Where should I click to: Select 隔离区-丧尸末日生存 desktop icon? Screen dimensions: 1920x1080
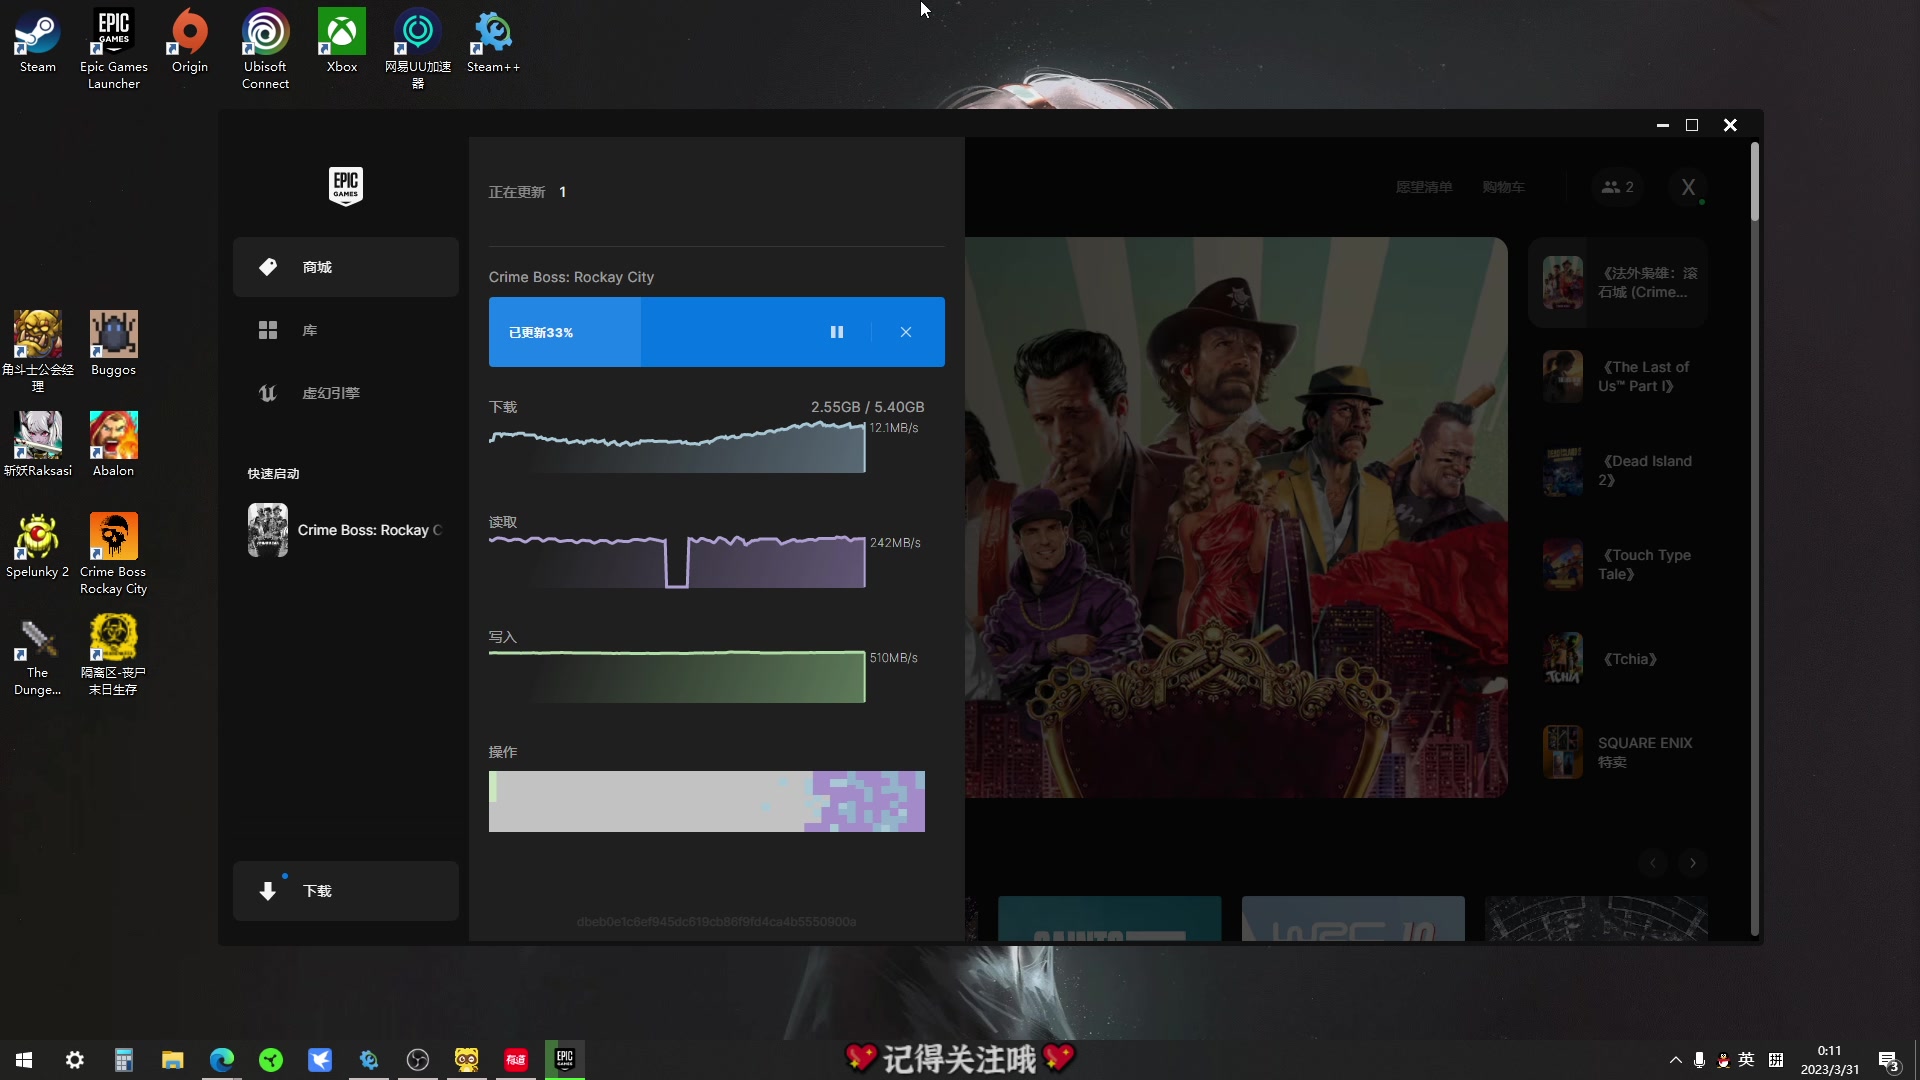click(113, 655)
